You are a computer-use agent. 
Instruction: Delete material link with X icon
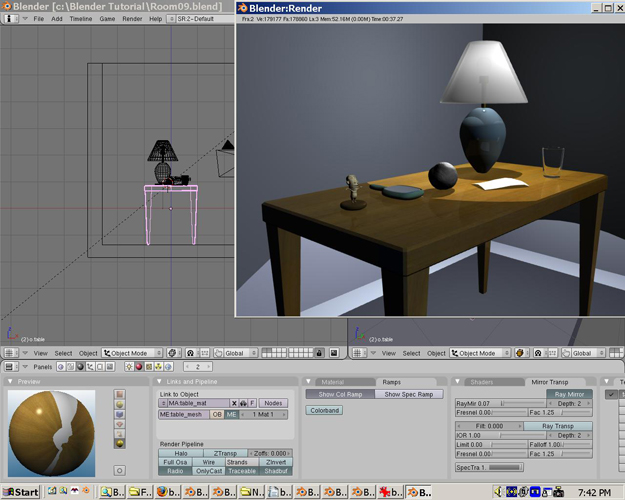tap(232, 403)
